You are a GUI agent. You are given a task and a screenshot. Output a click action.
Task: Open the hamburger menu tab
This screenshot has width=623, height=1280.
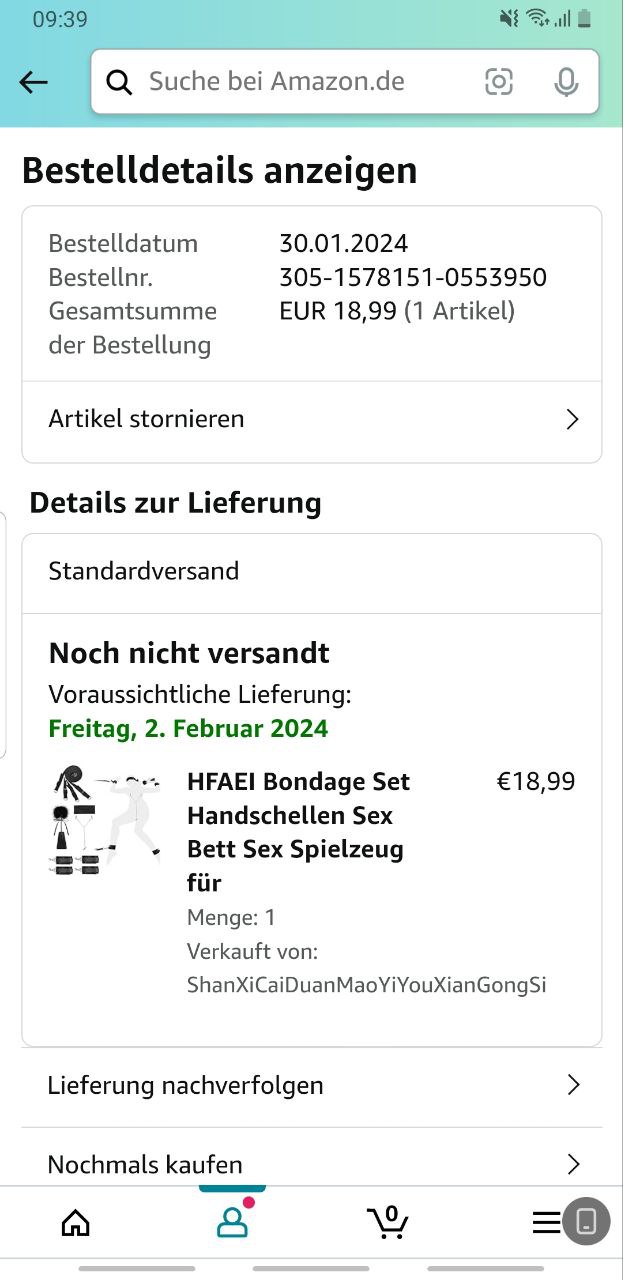[545, 1222]
